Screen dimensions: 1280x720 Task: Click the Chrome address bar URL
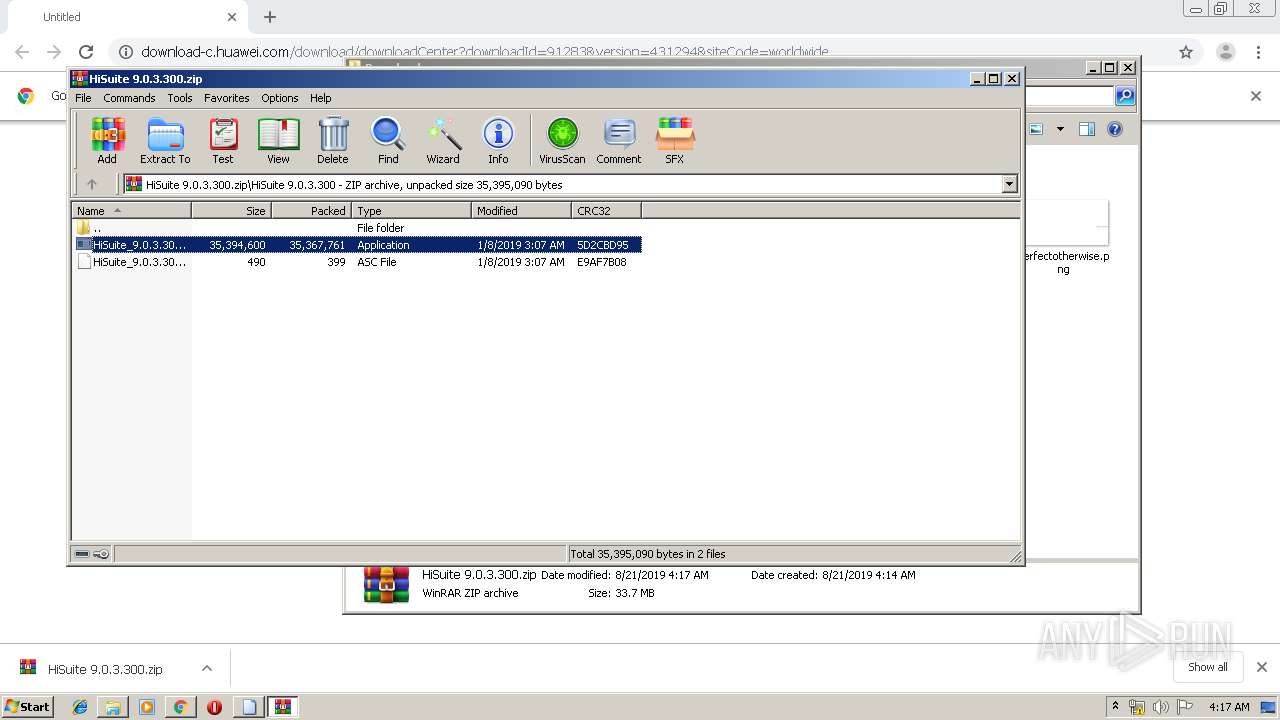point(484,52)
